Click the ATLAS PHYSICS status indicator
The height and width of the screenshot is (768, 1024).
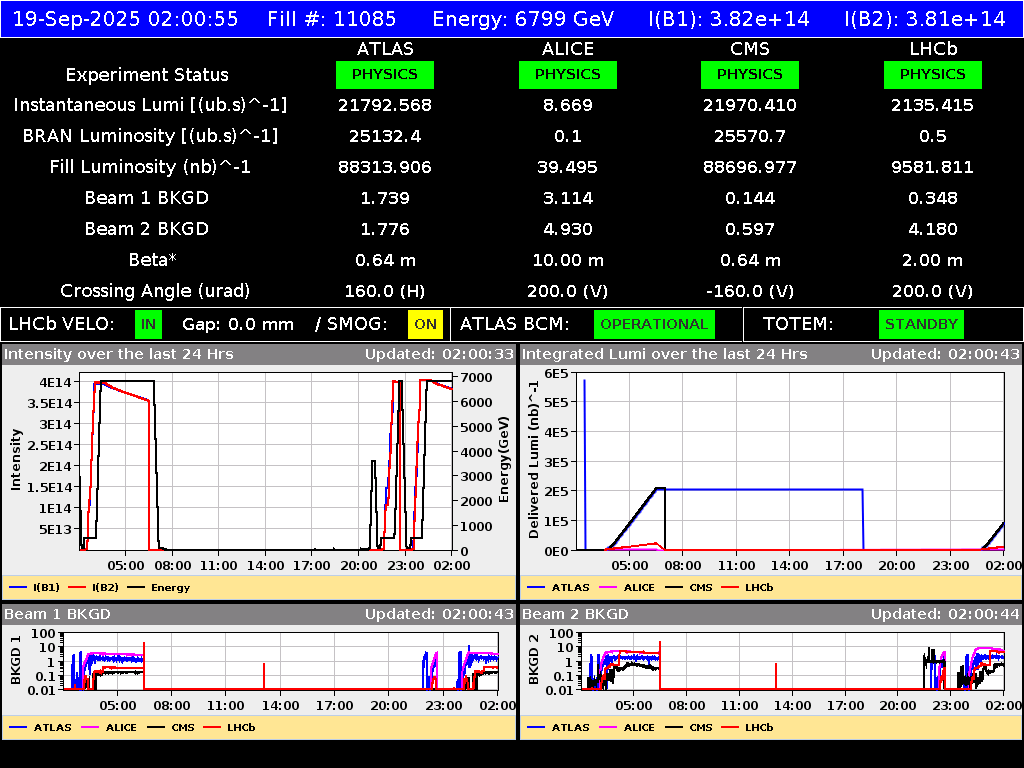386,74
